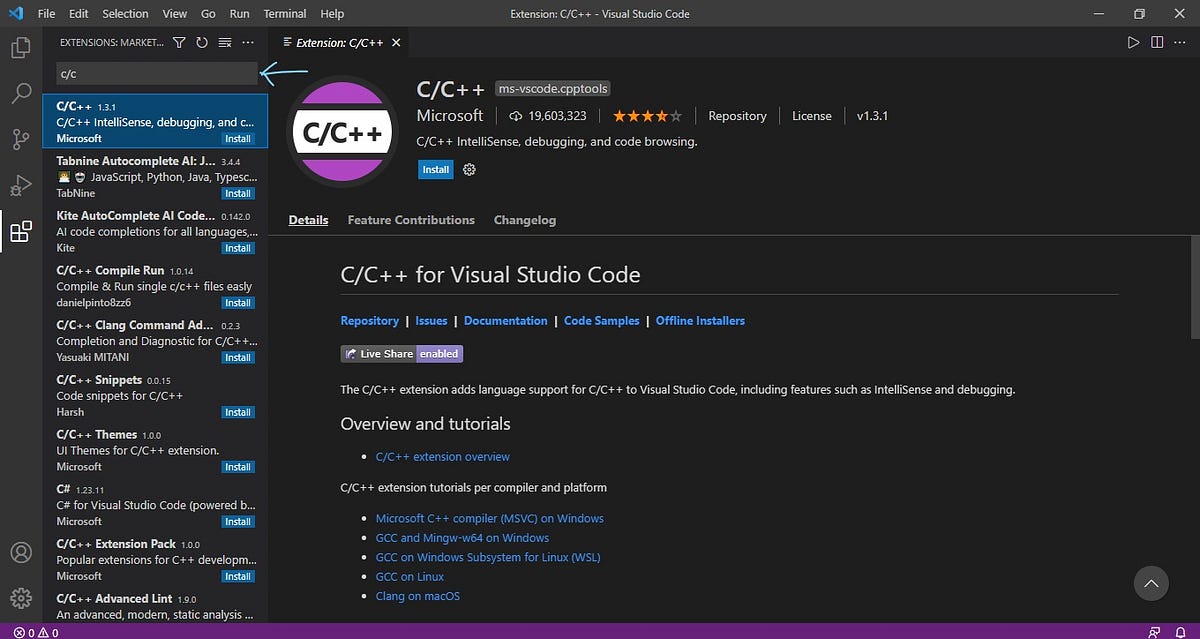Switch to the Changelog tab
The width and height of the screenshot is (1200, 639).
[525, 220]
